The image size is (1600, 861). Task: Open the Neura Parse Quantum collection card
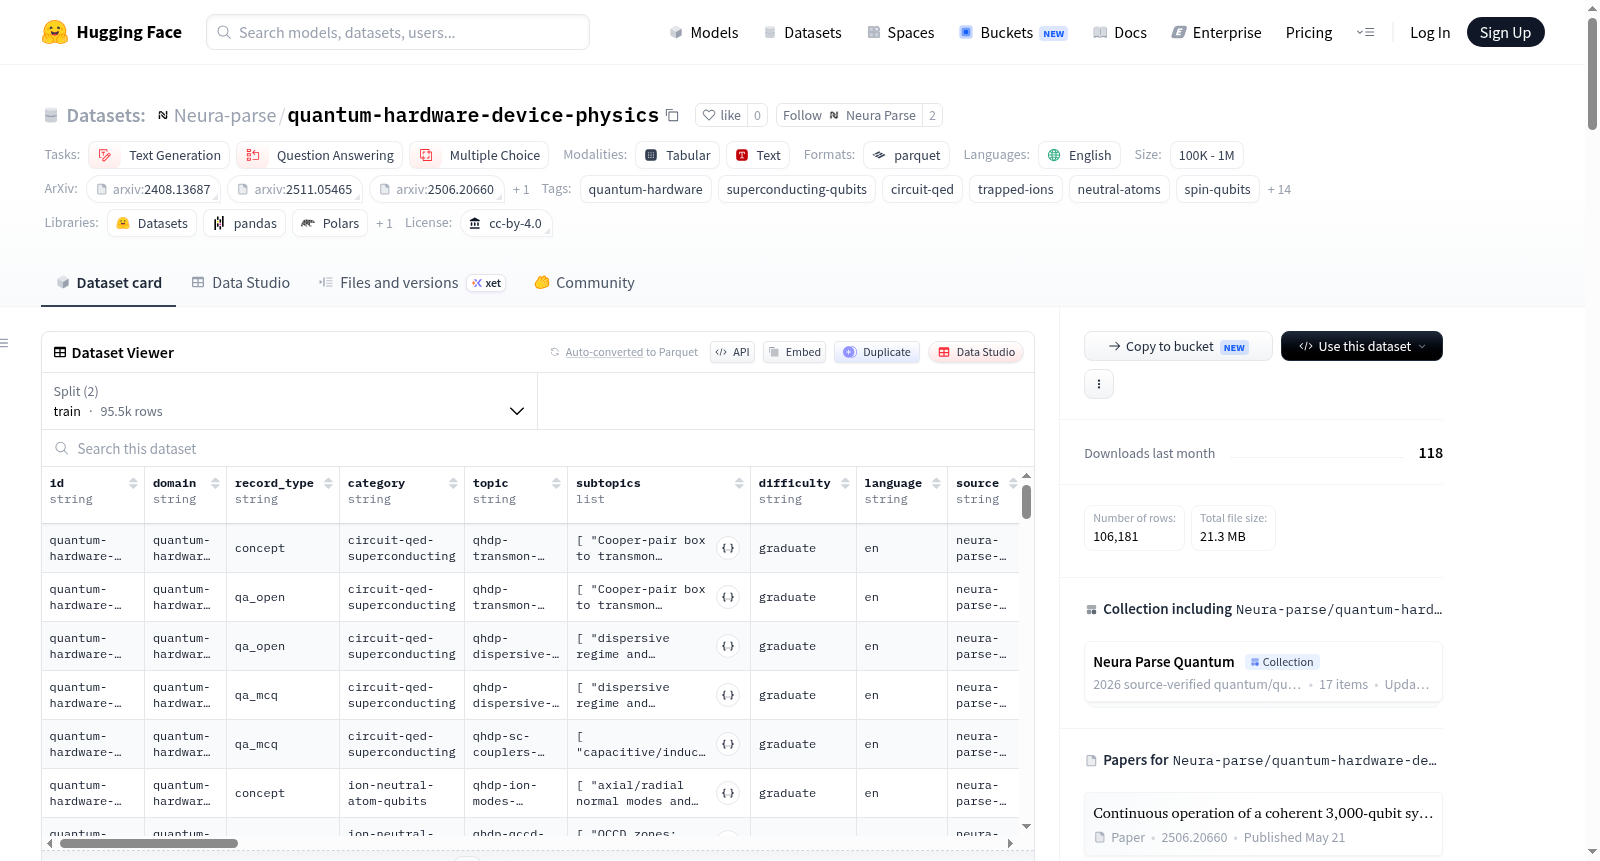click(x=1263, y=672)
